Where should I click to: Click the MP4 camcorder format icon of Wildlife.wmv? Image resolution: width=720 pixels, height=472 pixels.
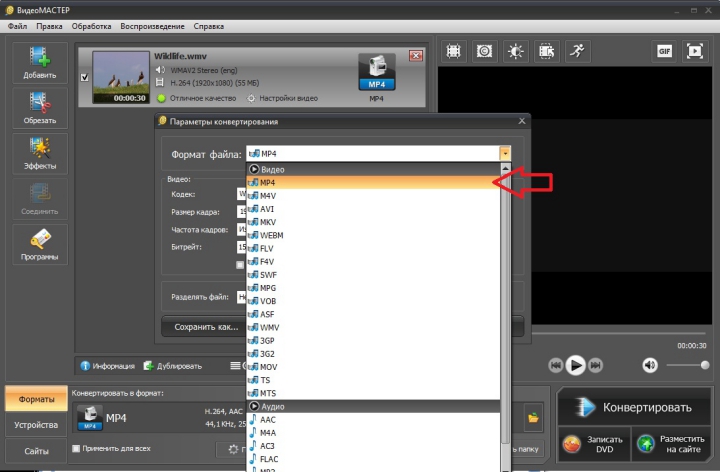(x=377, y=72)
